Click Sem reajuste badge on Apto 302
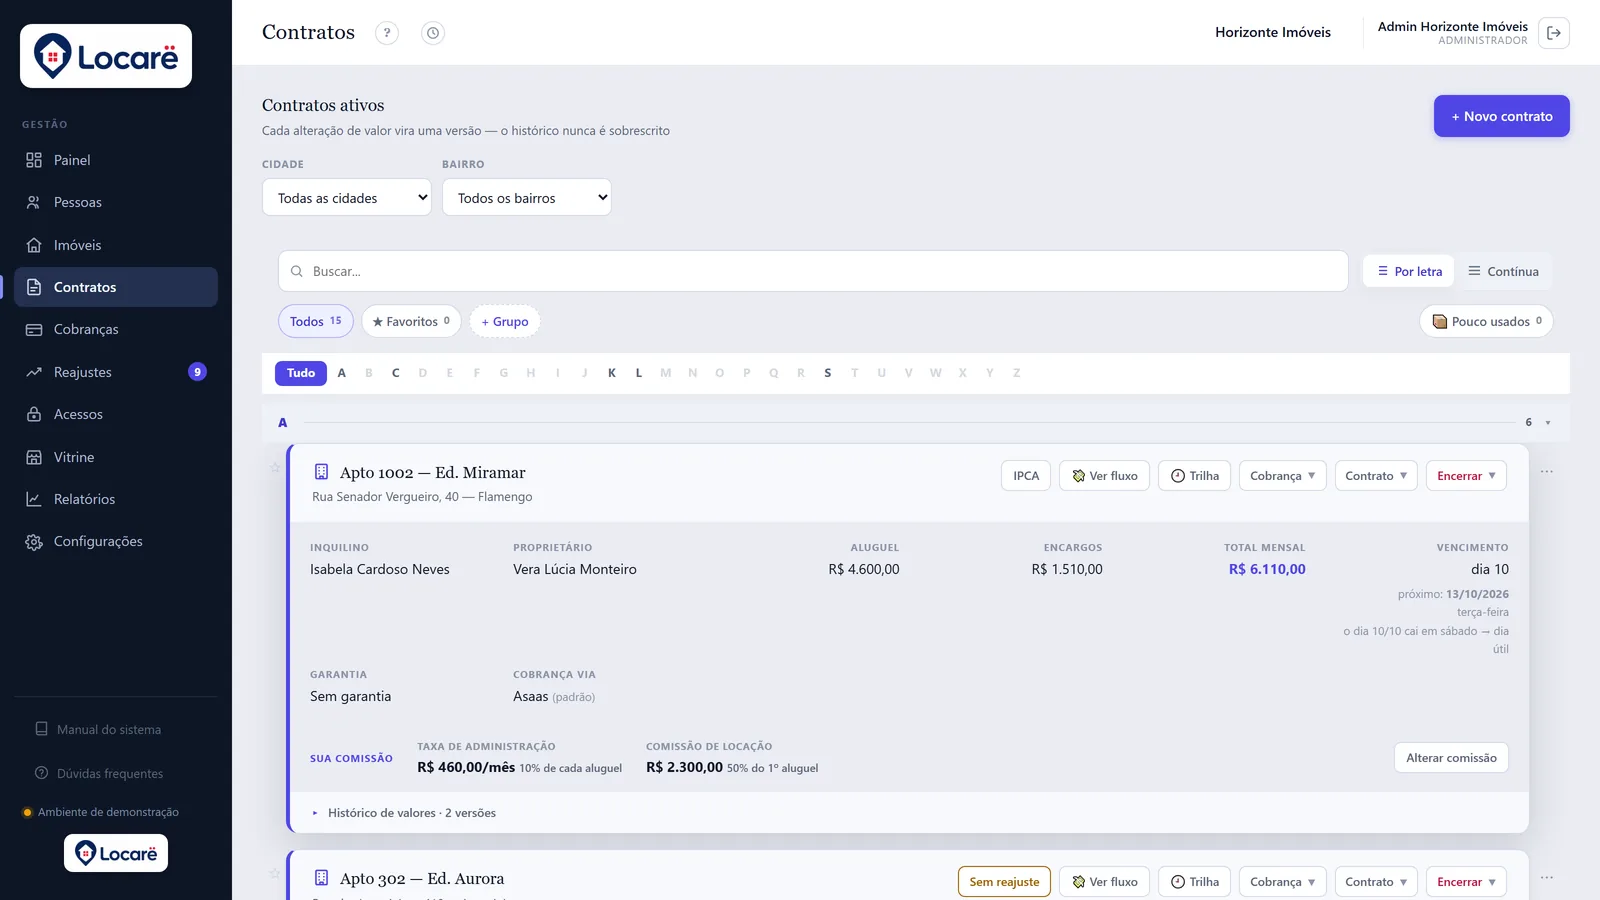Viewport: 1600px width, 900px height. (1004, 882)
